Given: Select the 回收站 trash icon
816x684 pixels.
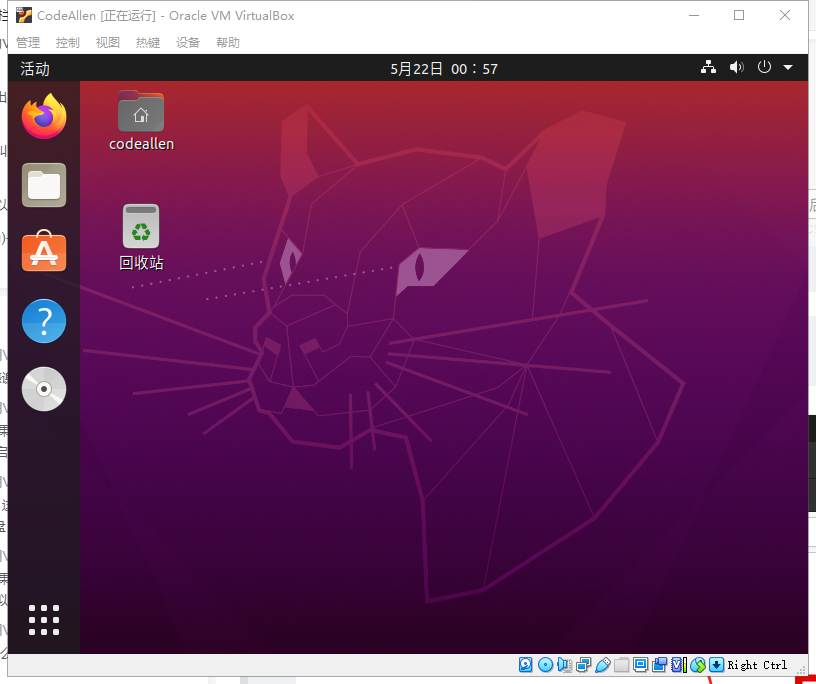Looking at the screenshot, I should click(x=141, y=226).
